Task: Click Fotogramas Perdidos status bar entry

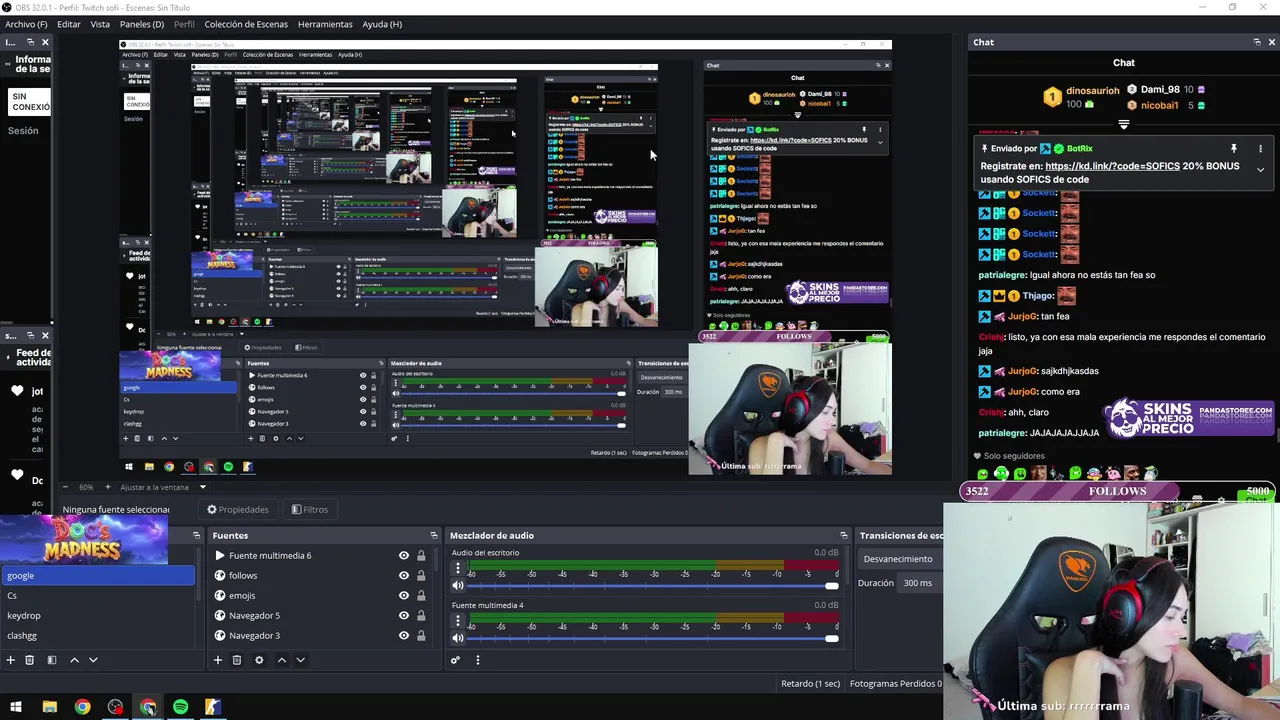Action: [896, 684]
